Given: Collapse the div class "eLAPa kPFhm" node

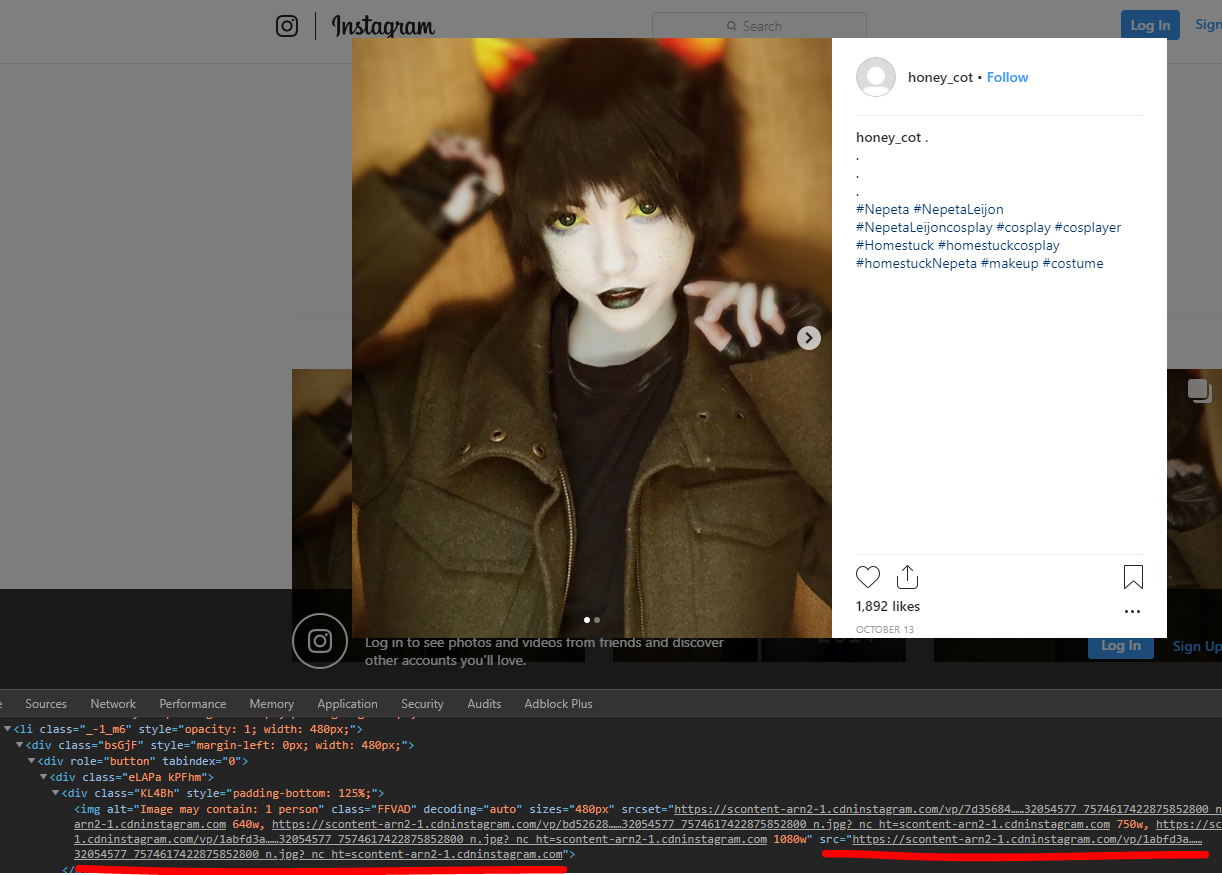Looking at the screenshot, I should [44, 777].
